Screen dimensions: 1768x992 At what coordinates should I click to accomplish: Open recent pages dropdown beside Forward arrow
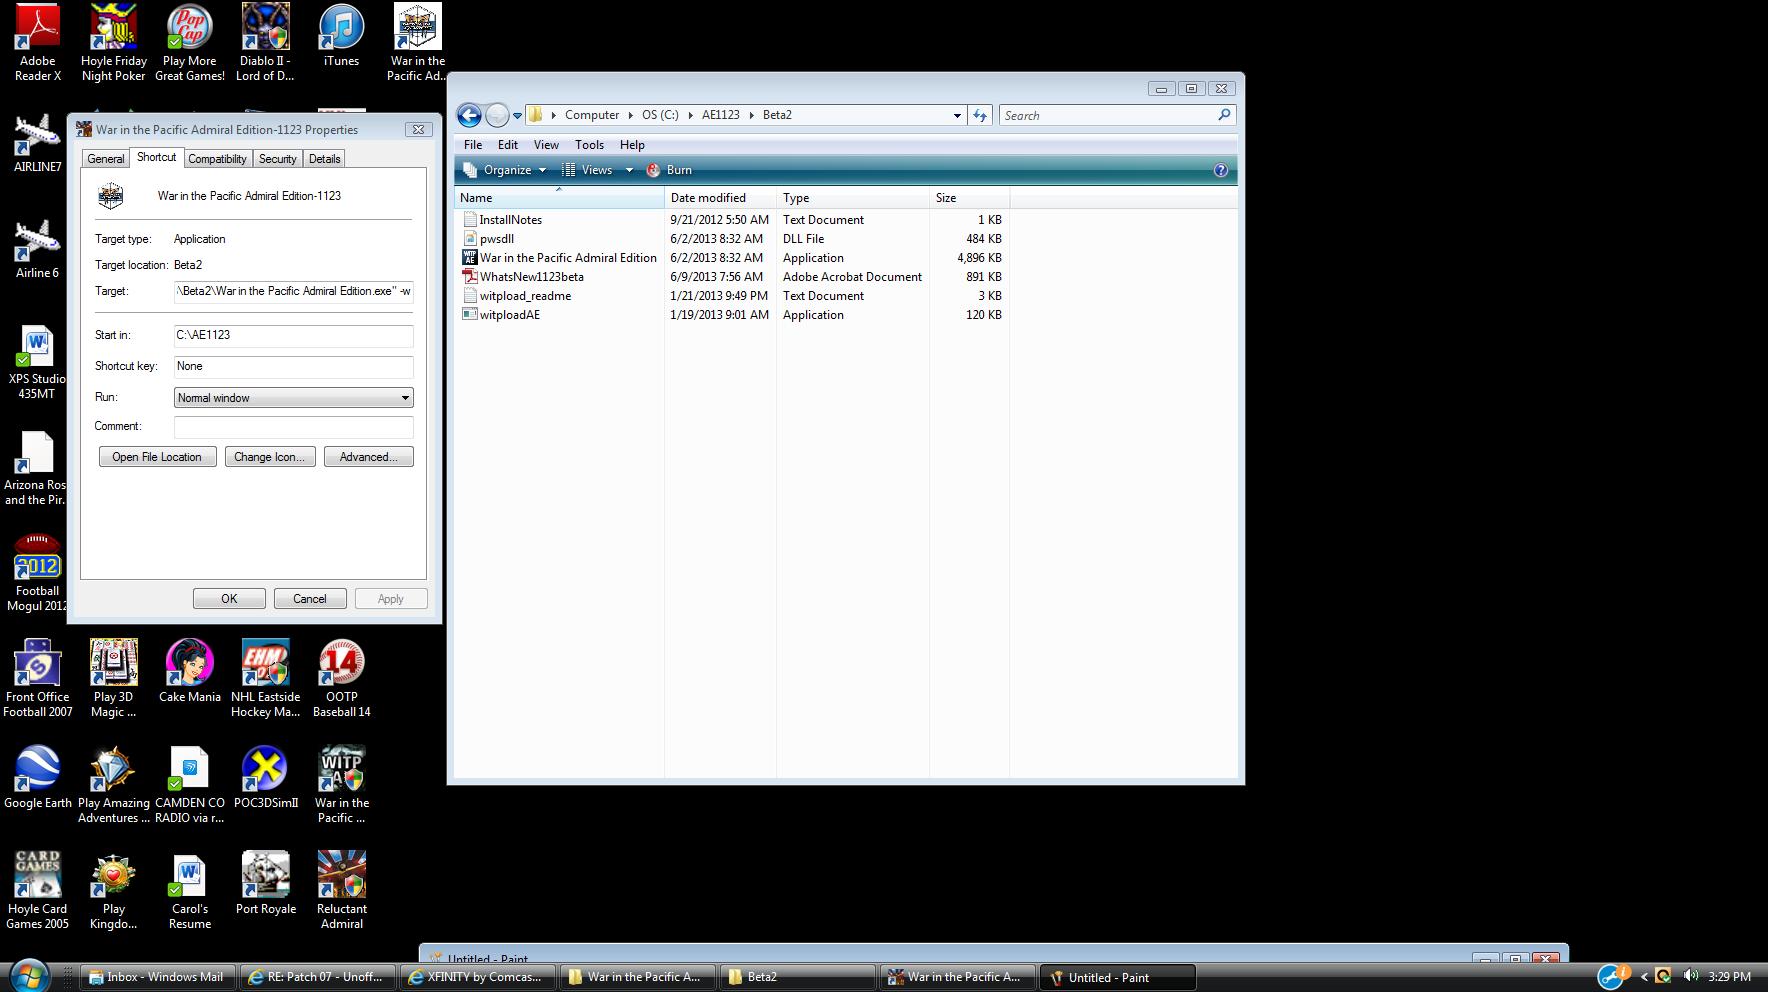pos(517,116)
